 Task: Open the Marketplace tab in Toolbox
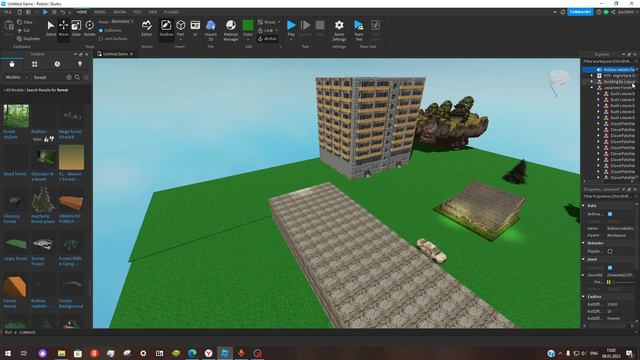(12, 64)
